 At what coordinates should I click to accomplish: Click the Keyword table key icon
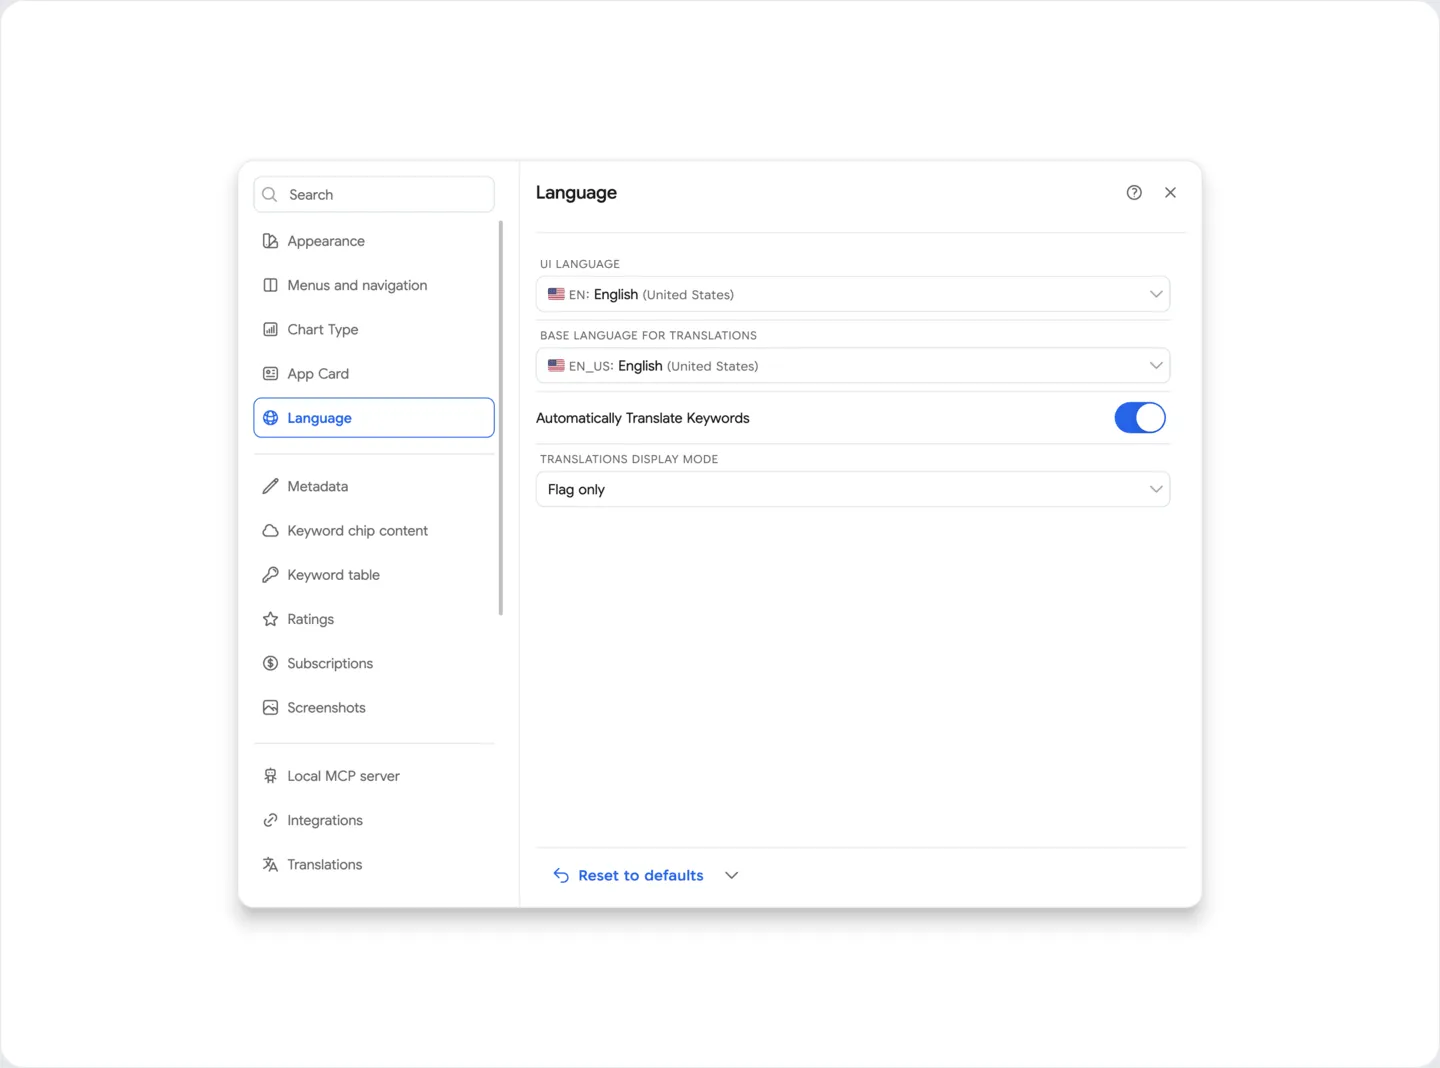270,575
